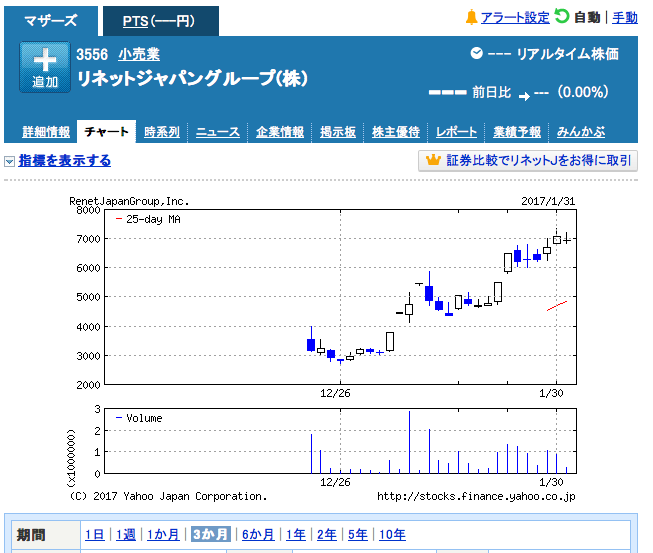
Task: Set chart period to 2年
Action: [326, 534]
